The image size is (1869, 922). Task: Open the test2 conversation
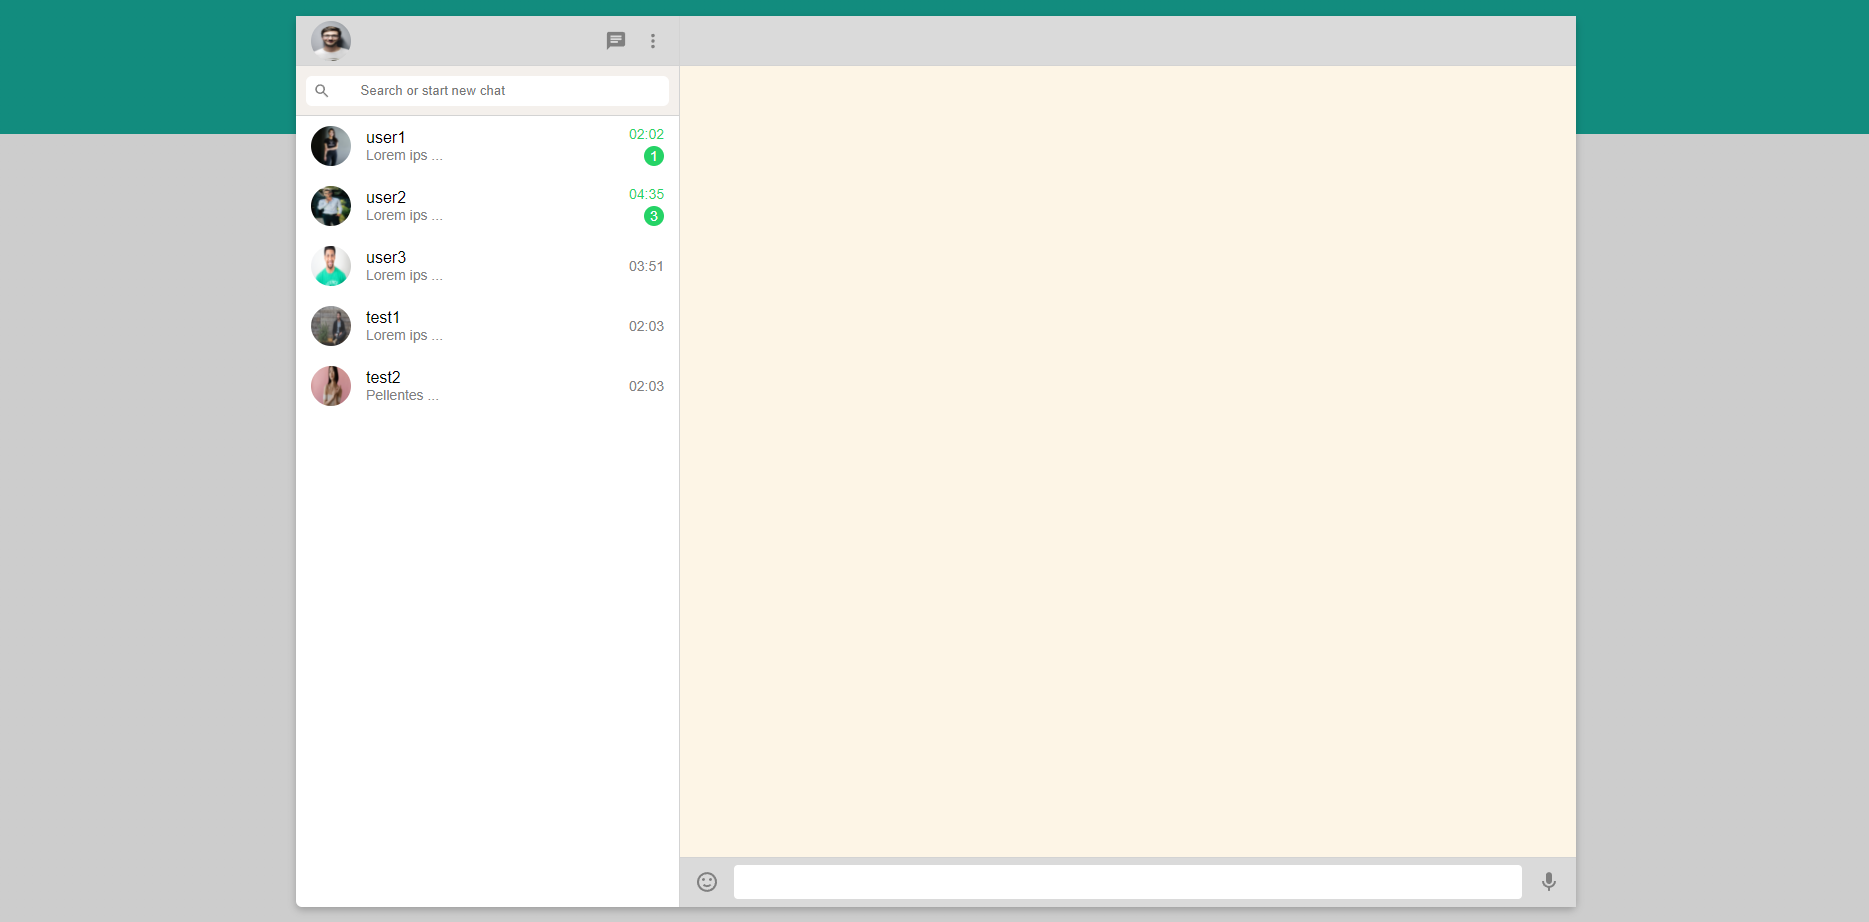pyautogui.click(x=480, y=386)
